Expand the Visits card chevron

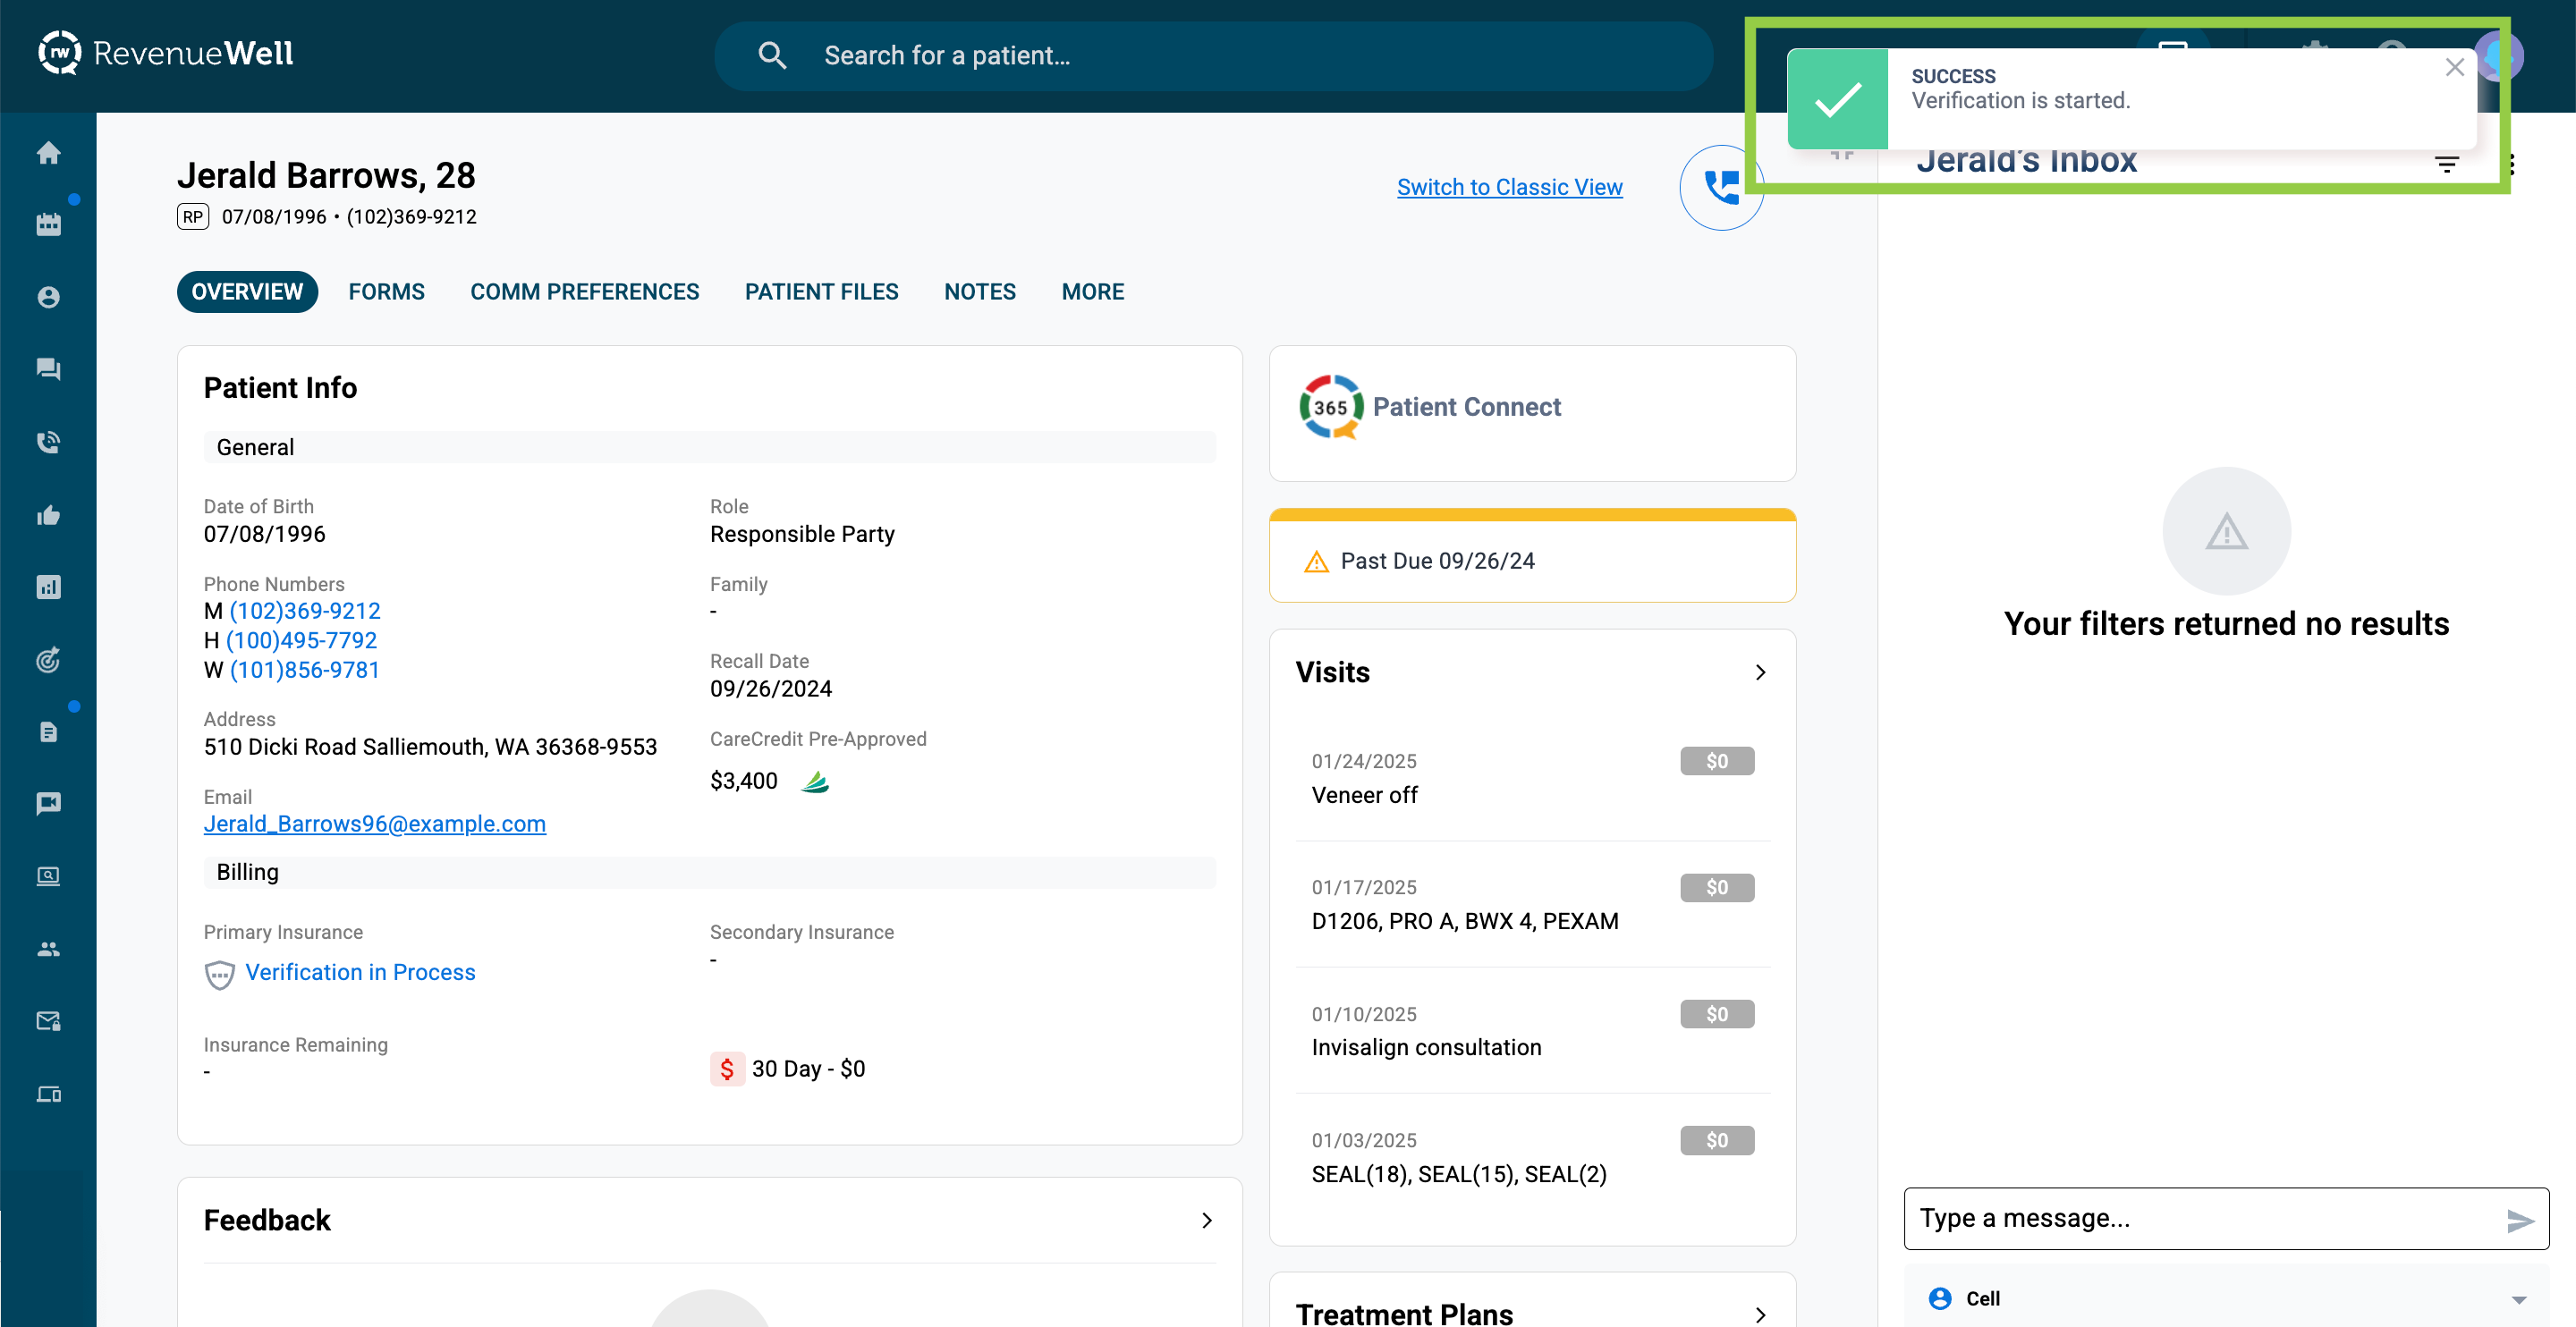pos(1760,673)
